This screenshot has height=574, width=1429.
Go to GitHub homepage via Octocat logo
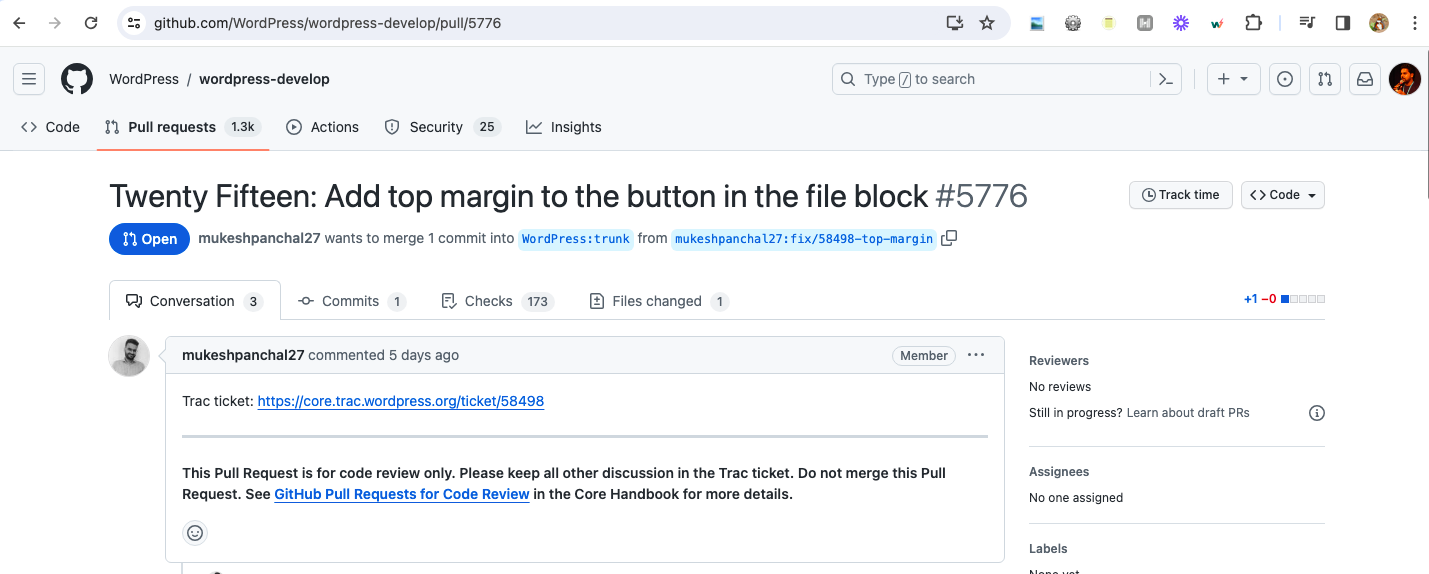[x=77, y=79]
